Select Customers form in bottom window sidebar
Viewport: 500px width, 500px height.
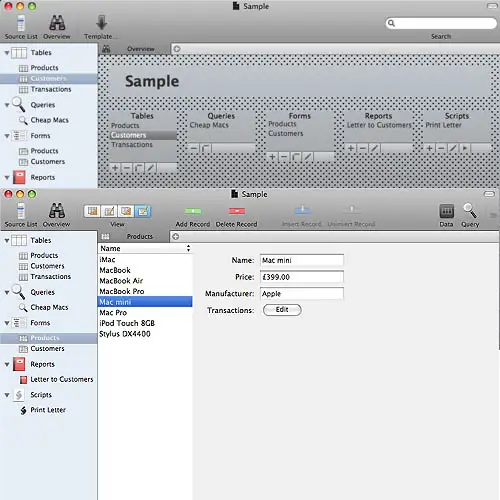tap(49, 349)
